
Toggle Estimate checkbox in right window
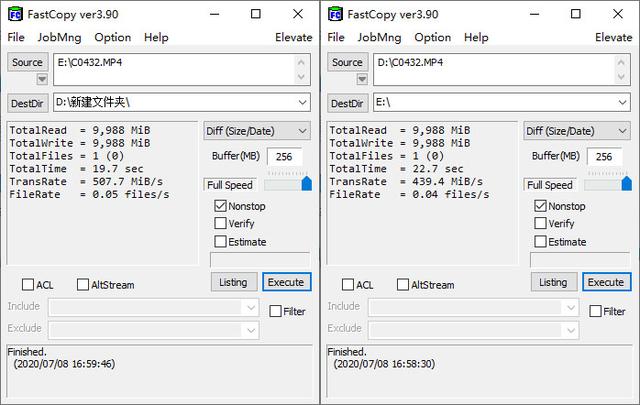click(x=540, y=241)
